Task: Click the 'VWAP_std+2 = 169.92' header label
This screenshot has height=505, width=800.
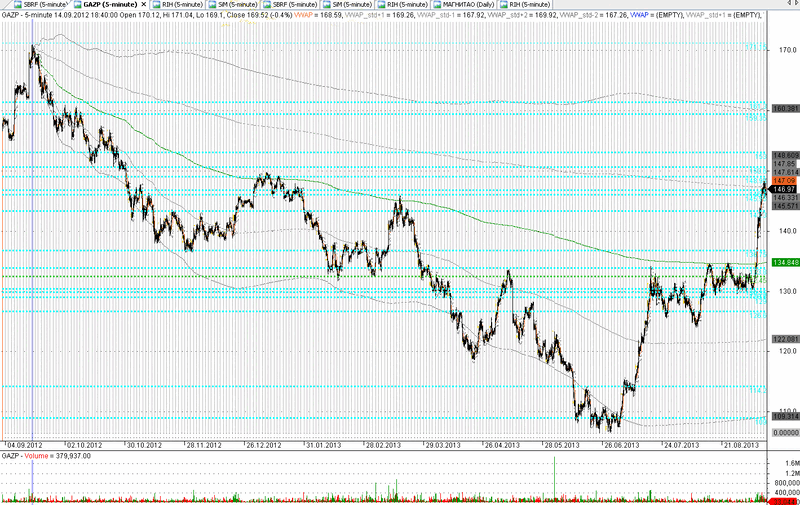Action: (522, 15)
